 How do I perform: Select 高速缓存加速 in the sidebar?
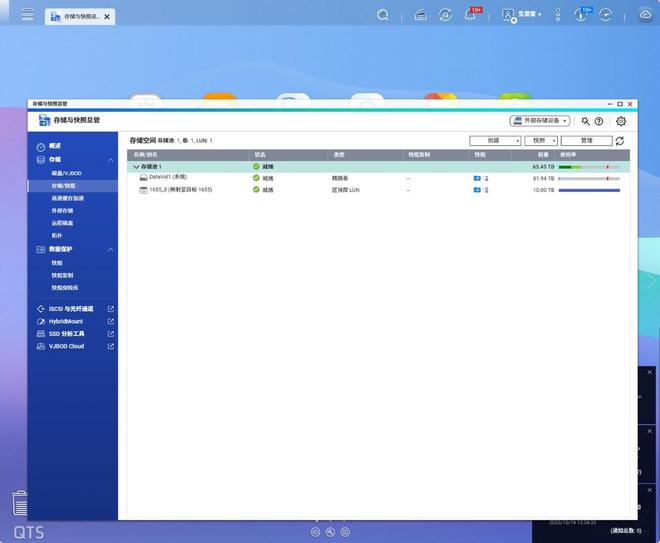68,198
